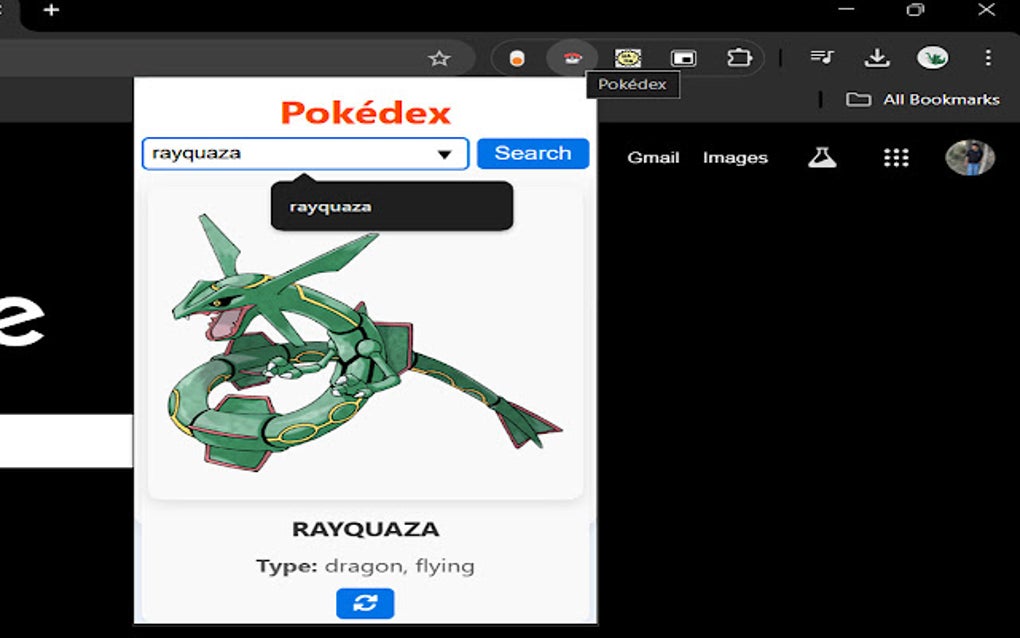Click the green profile avatar picture
The image size is (1020, 638).
pyautogui.click(x=933, y=57)
